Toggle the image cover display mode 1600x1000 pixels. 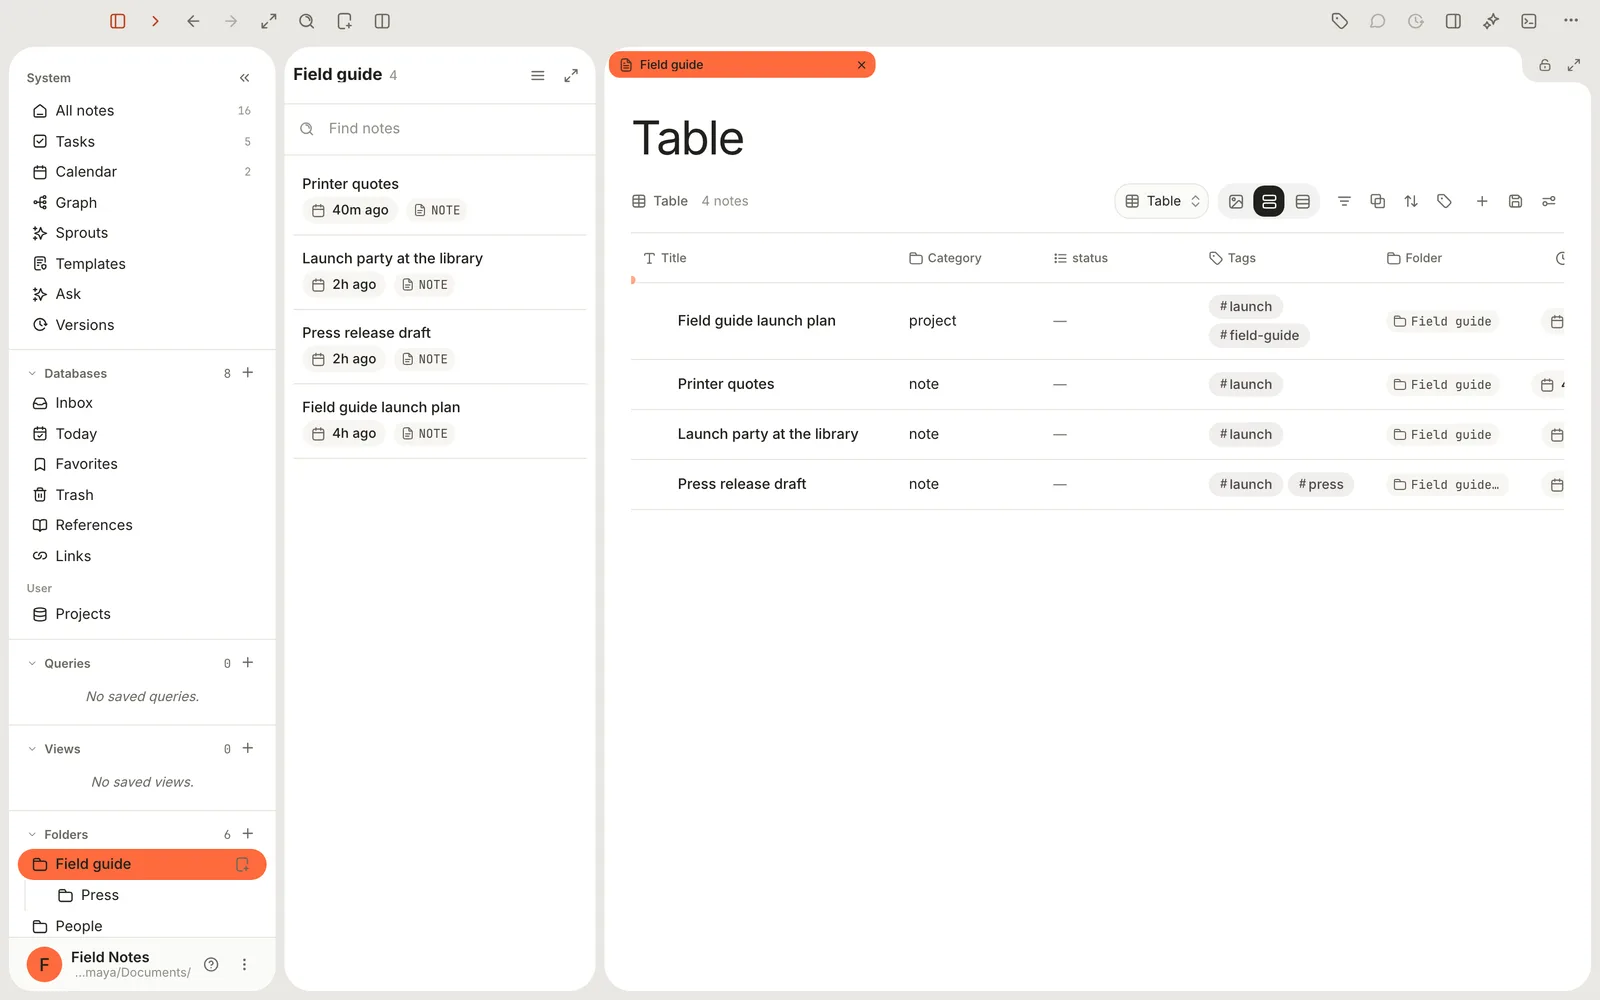[x=1236, y=201]
